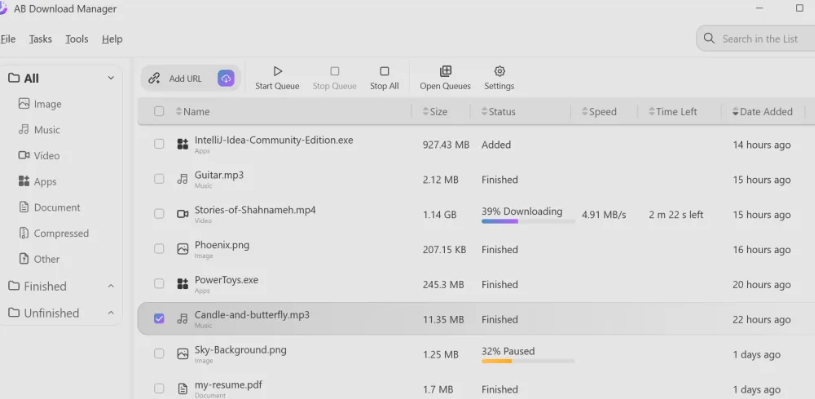Image resolution: width=815 pixels, height=399 pixels.
Task: Toggle the select-all checkbox in header
Action: click(159, 111)
